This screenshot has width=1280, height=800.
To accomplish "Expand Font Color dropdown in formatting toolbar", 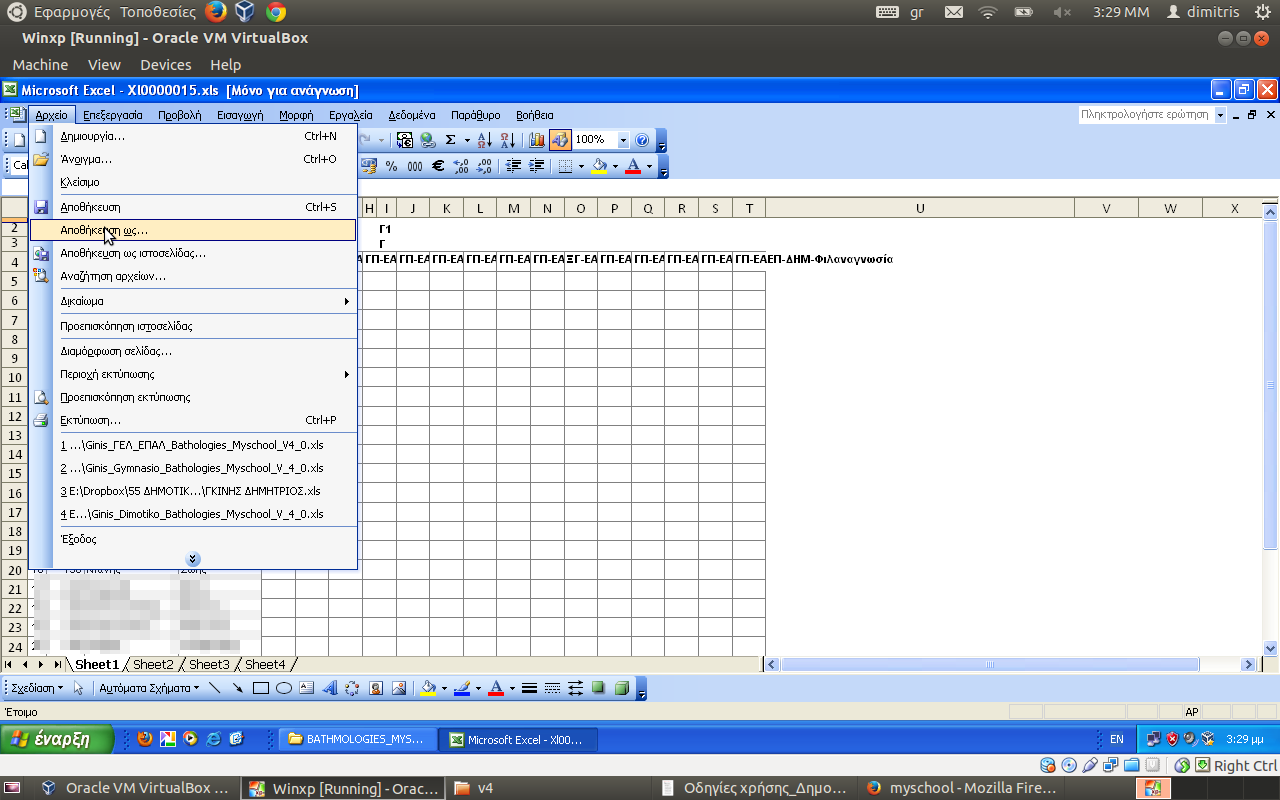I will [x=649, y=166].
